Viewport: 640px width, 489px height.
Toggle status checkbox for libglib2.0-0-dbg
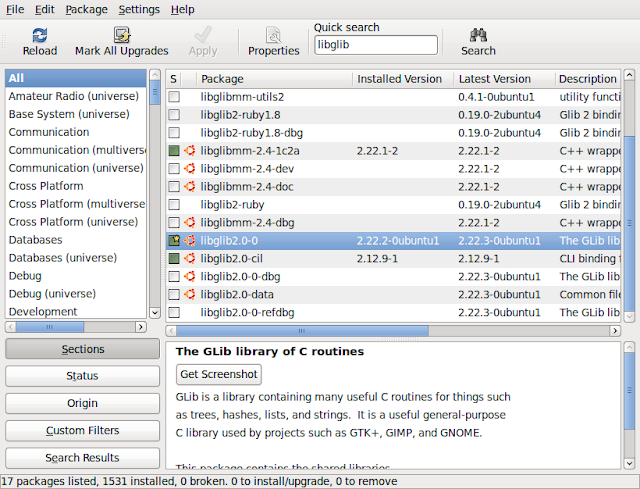coord(174,276)
